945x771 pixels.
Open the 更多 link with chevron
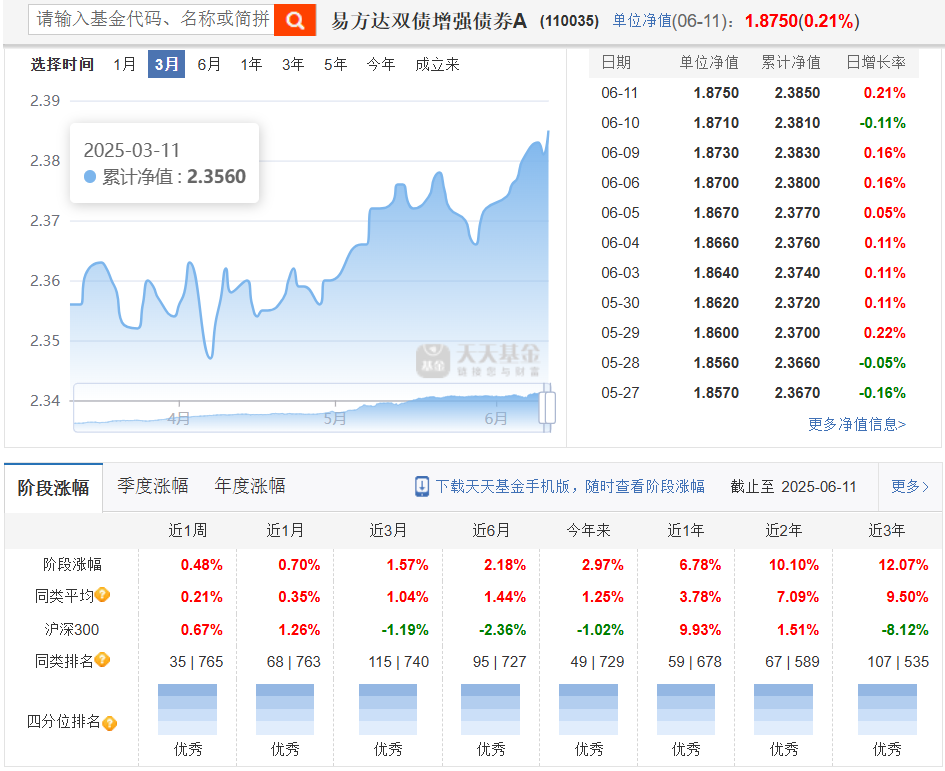[910, 486]
